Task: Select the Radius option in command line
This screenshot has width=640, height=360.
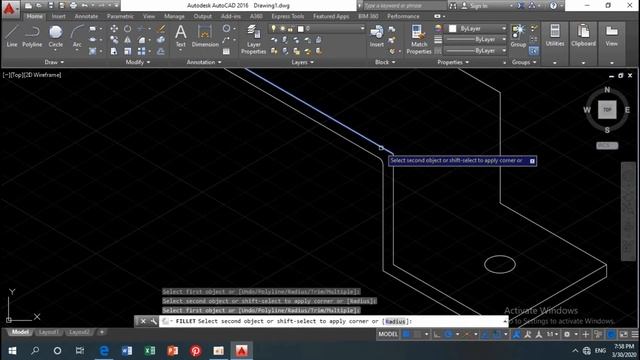Action: [x=395, y=322]
